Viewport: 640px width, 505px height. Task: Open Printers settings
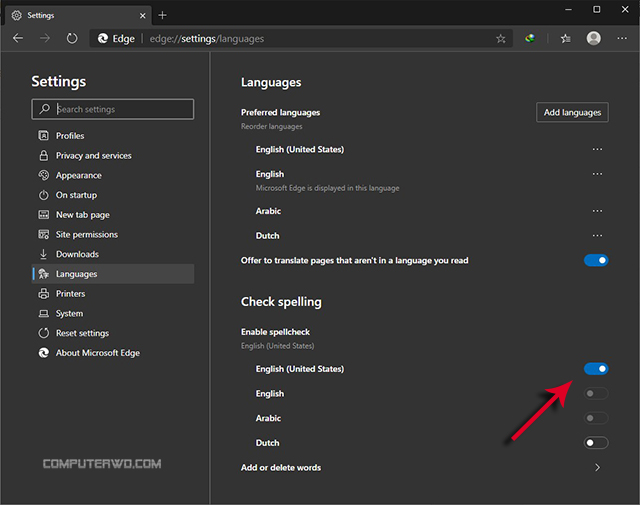tap(113, 294)
